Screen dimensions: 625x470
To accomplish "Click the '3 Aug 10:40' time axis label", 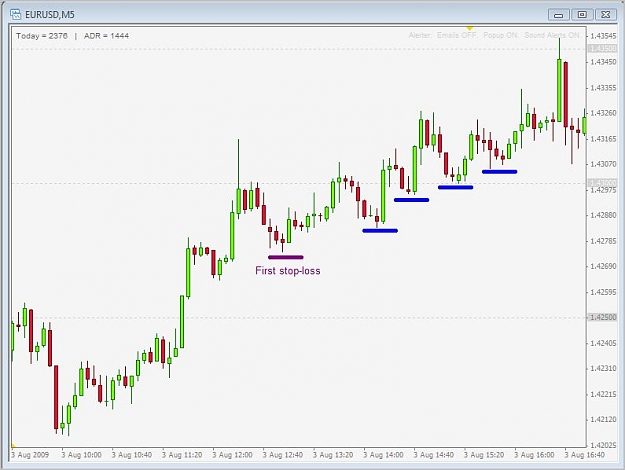I will click(x=132, y=455).
